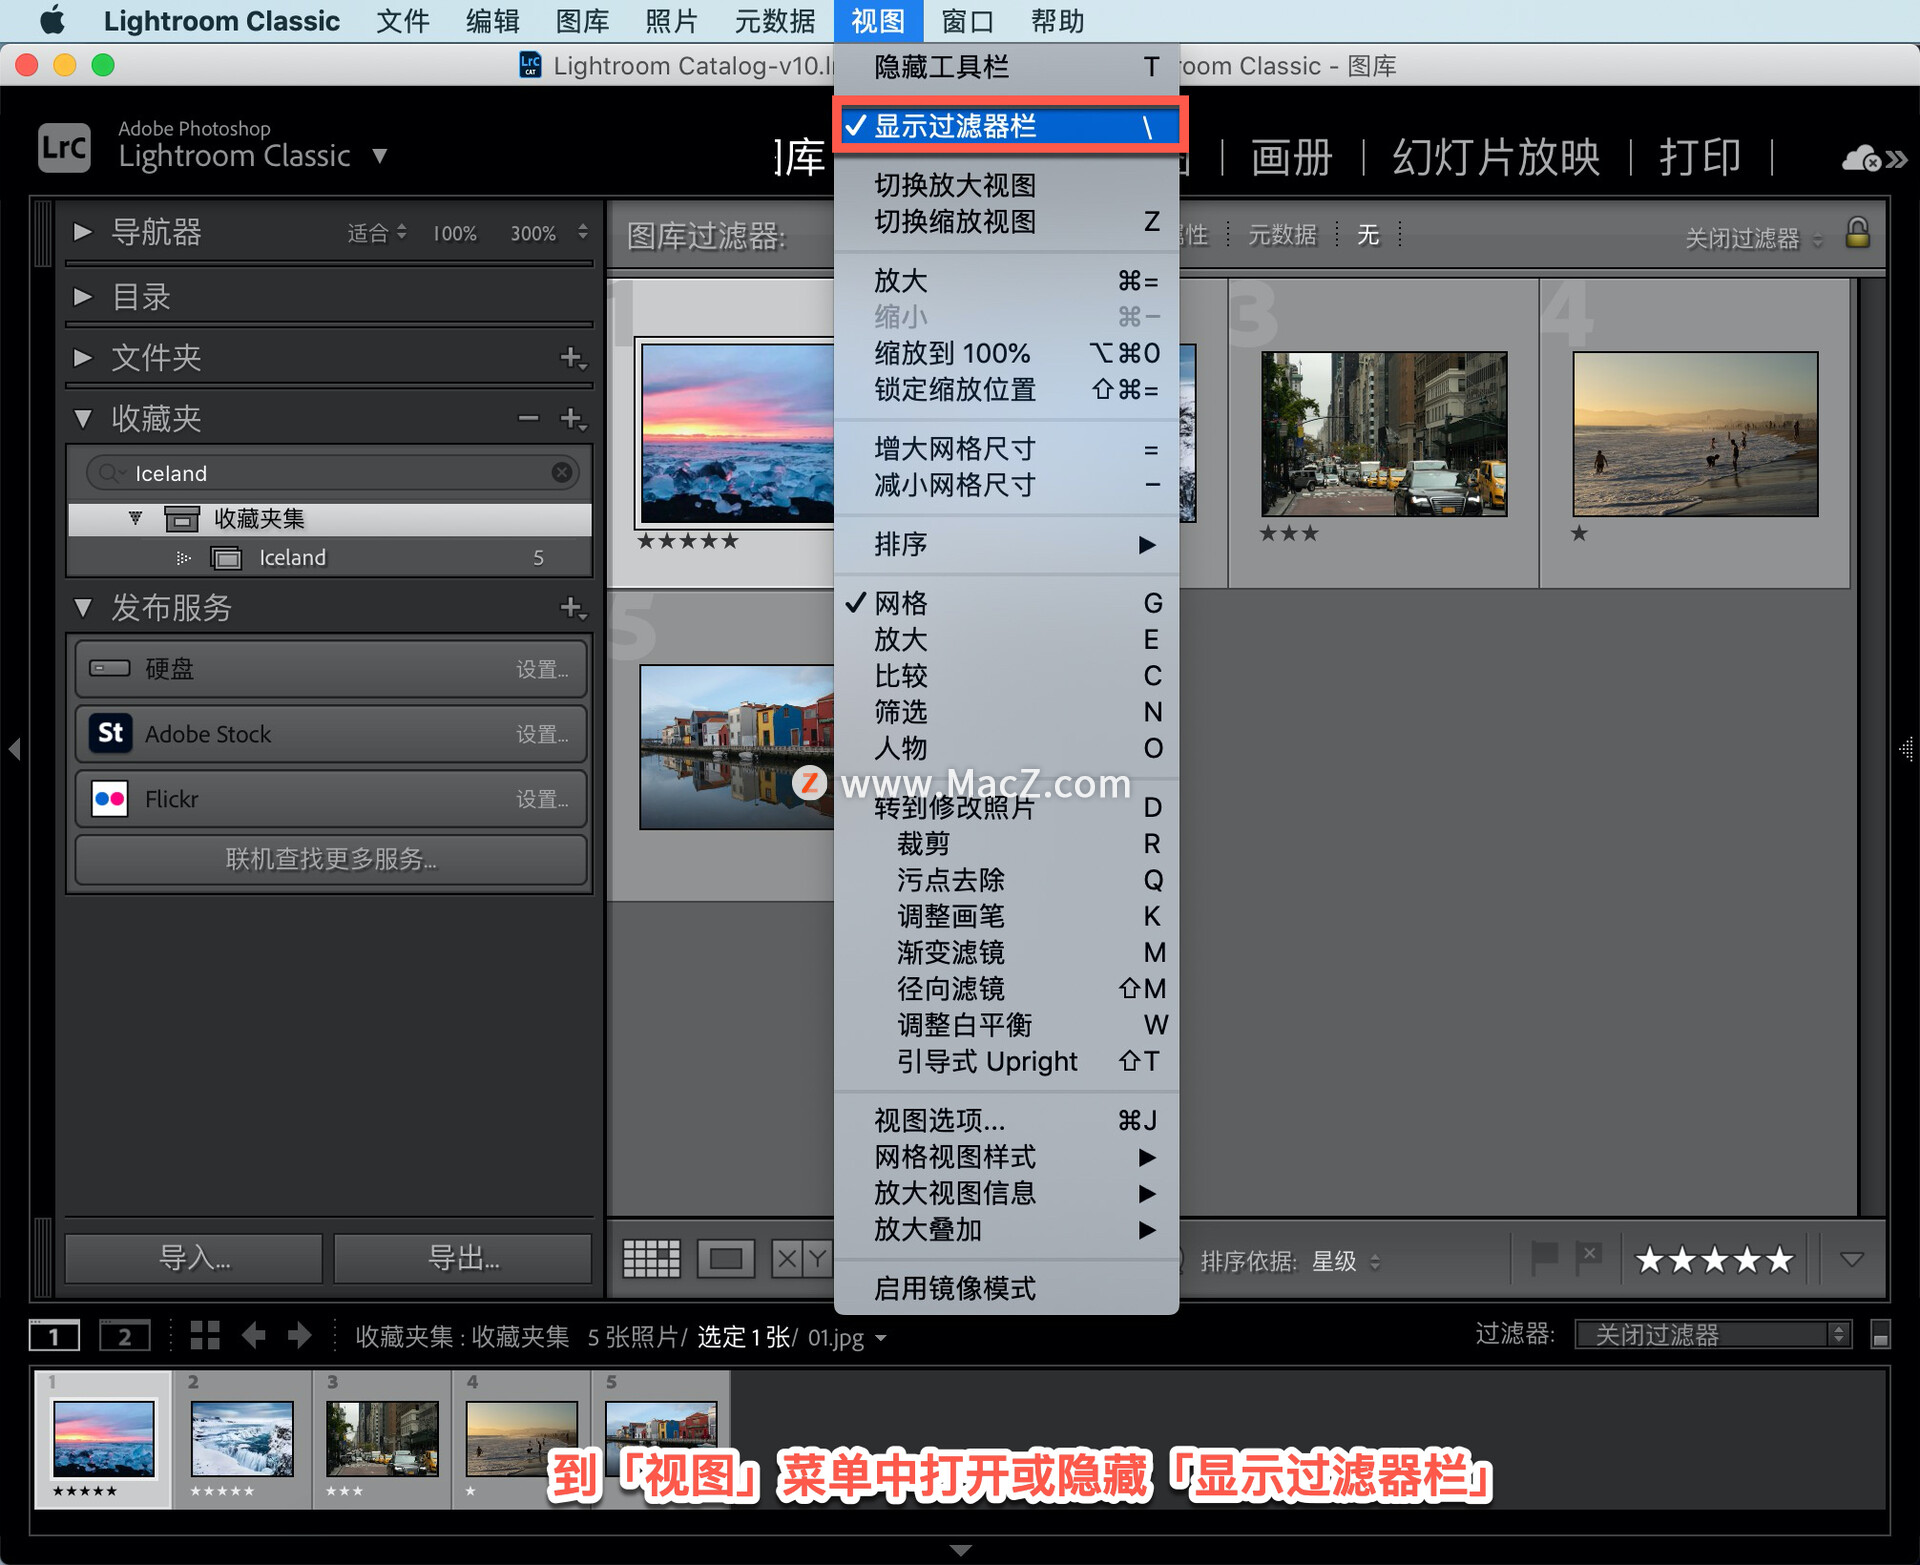Add new folder with plus icon
1920x1565 pixels.
pos(572,357)
